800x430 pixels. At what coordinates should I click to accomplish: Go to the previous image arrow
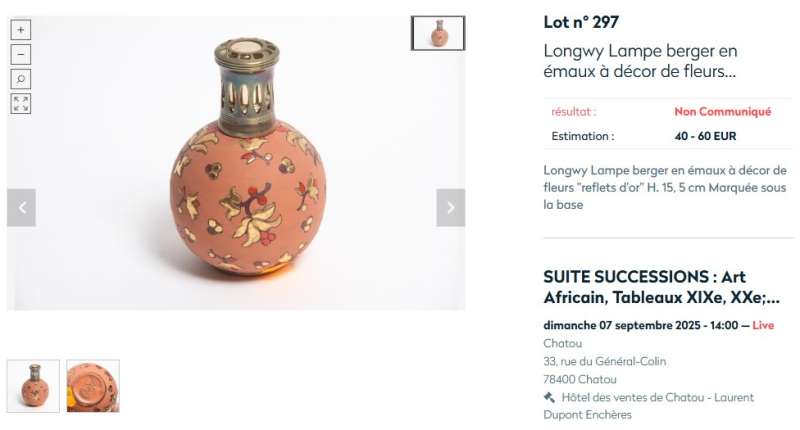click(21, 208)
